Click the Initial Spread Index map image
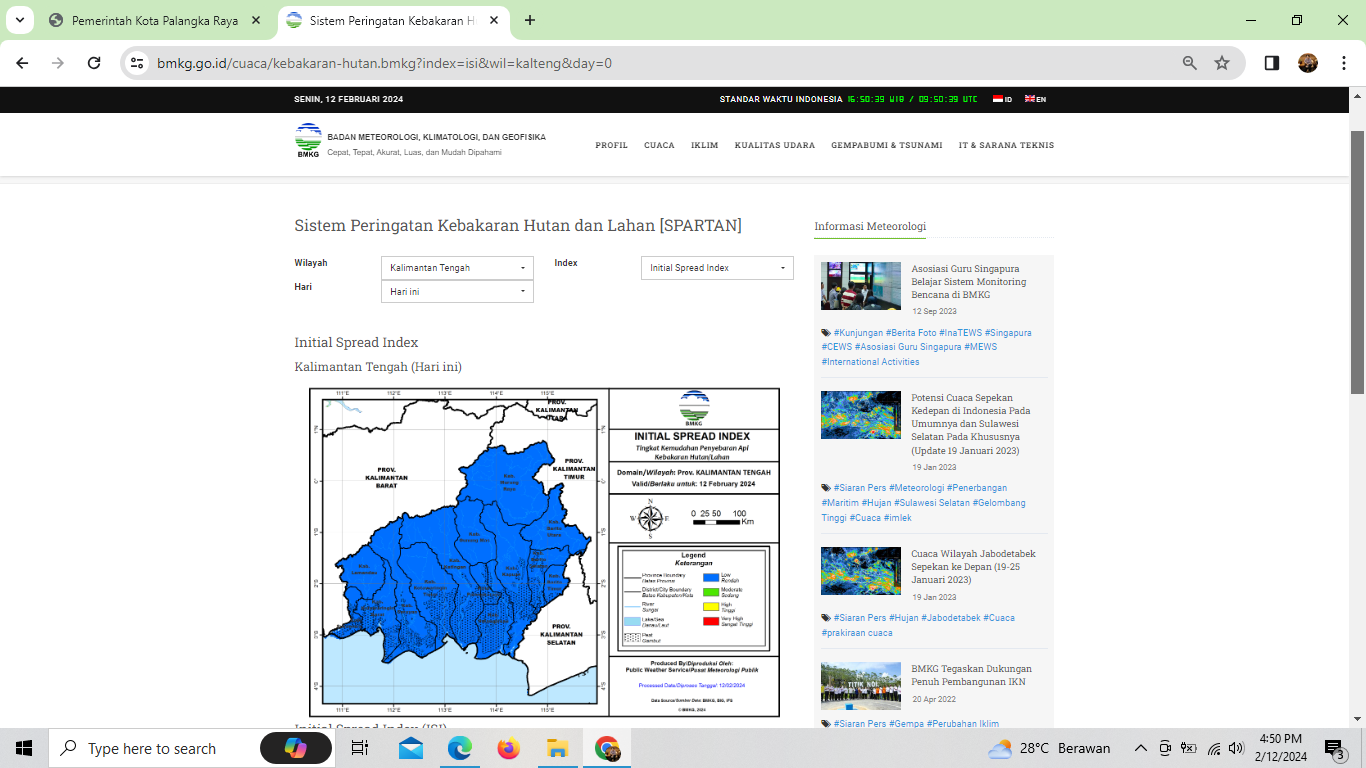The width and height of the screenshot is (1366, 768). tap(544, 552)
